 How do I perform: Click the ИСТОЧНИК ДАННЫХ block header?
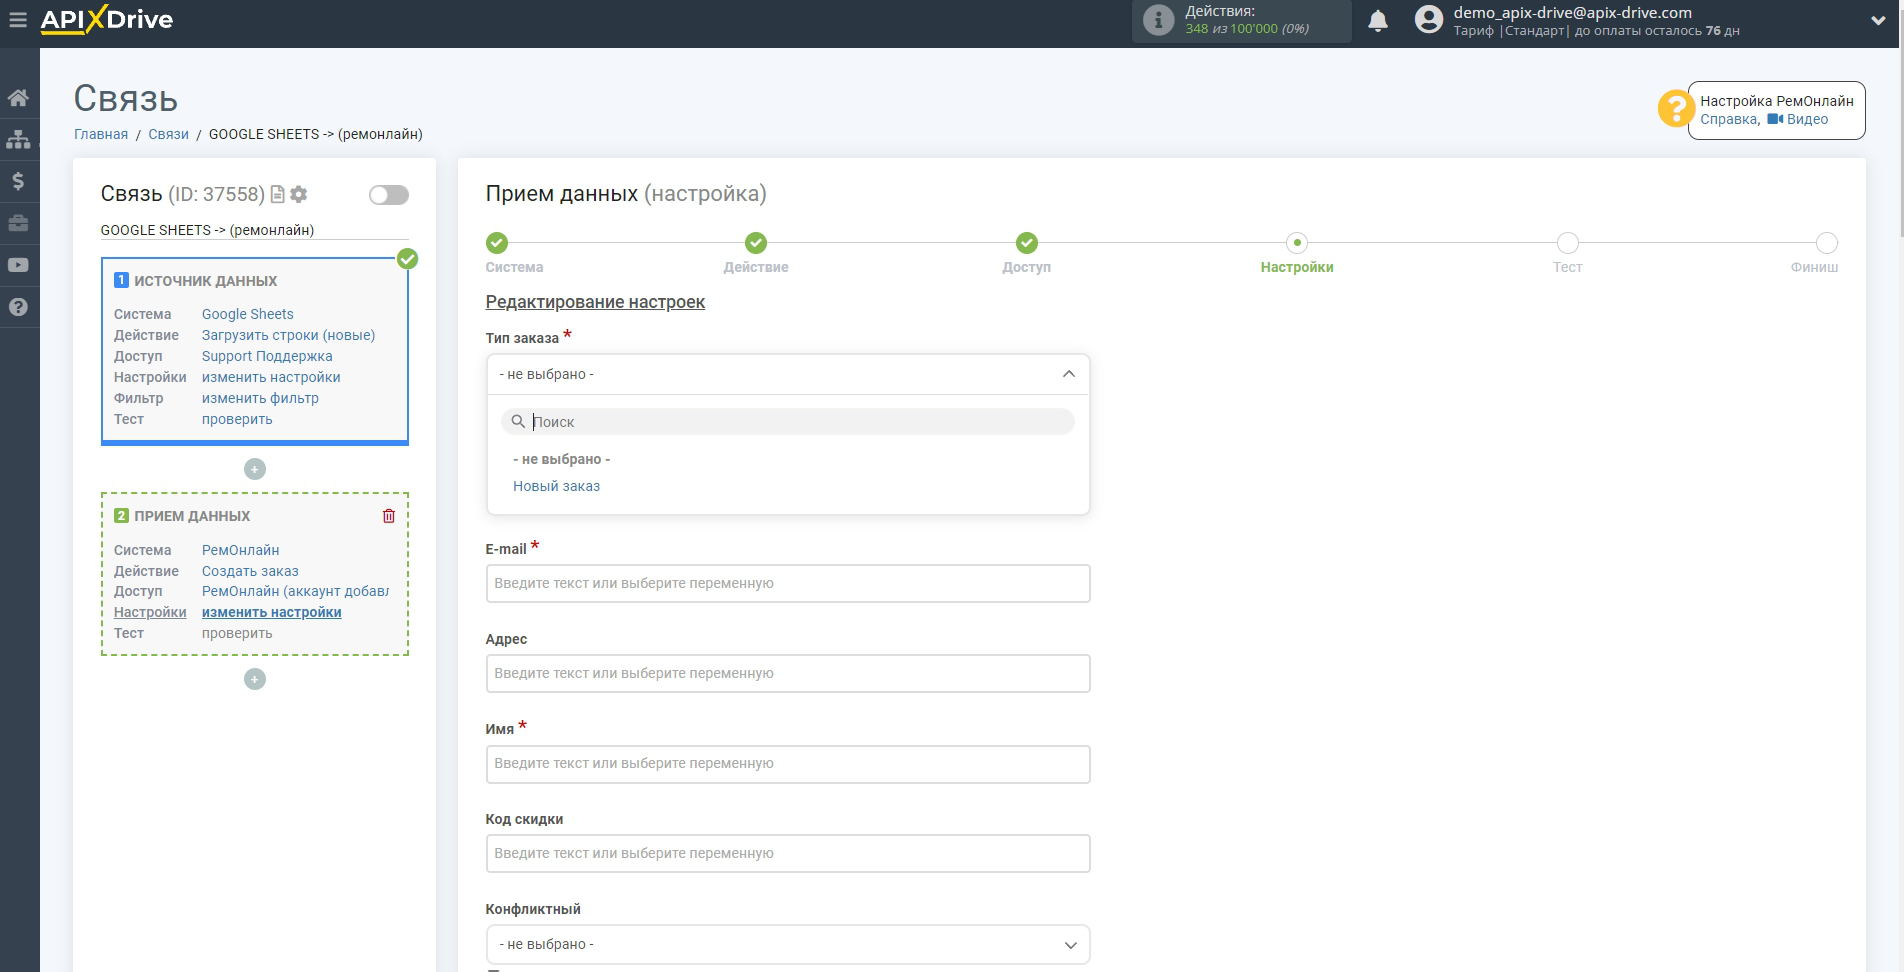(x=205, y=281)
